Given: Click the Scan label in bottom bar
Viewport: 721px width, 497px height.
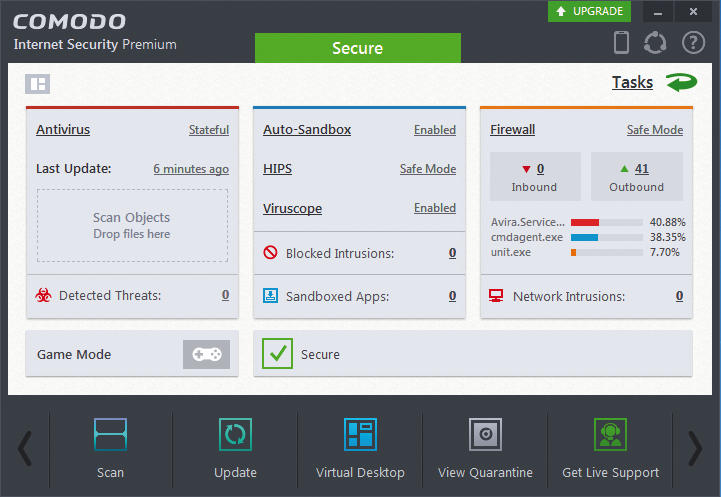Looking at the screenshot, I should (x=110, y=473).
